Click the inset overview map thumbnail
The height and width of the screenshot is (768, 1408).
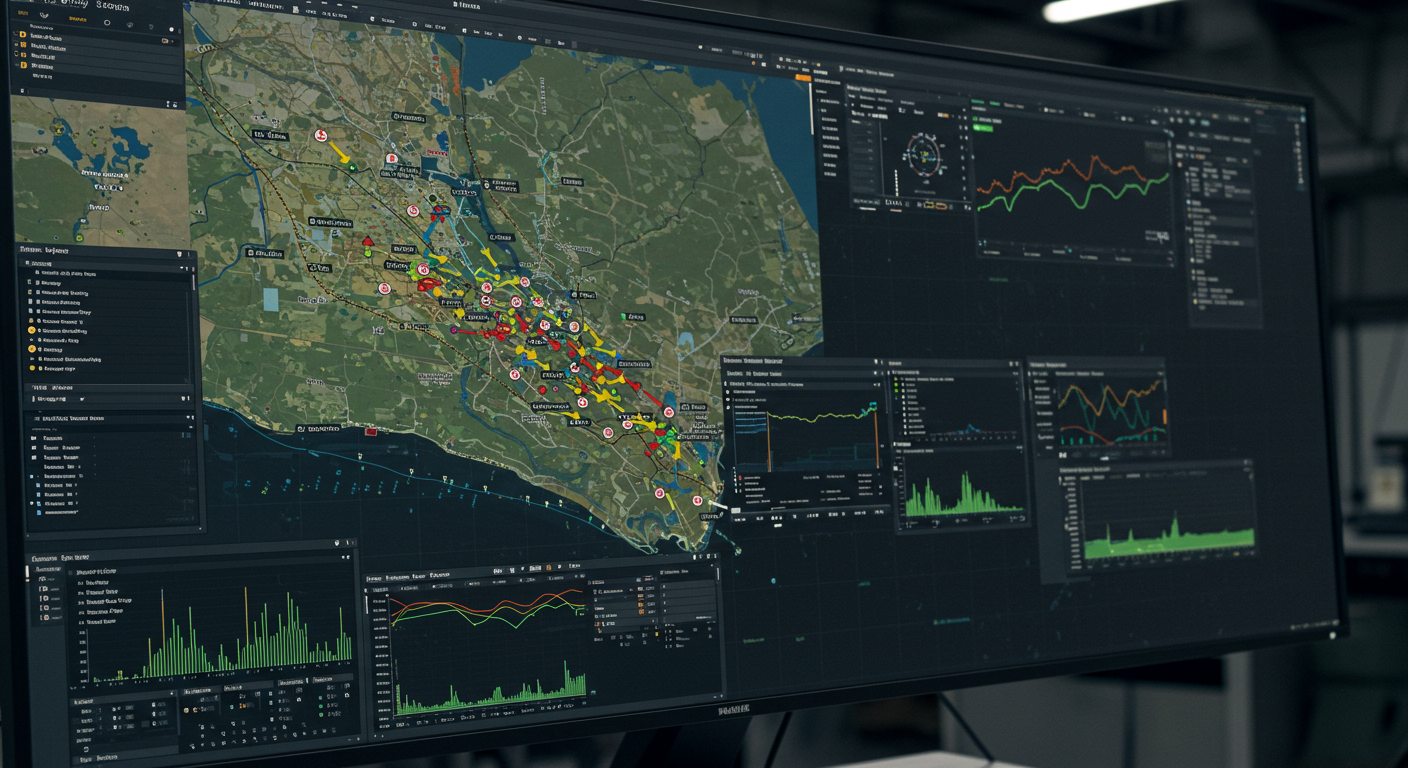pyautogui.click(x=97, y=172)
